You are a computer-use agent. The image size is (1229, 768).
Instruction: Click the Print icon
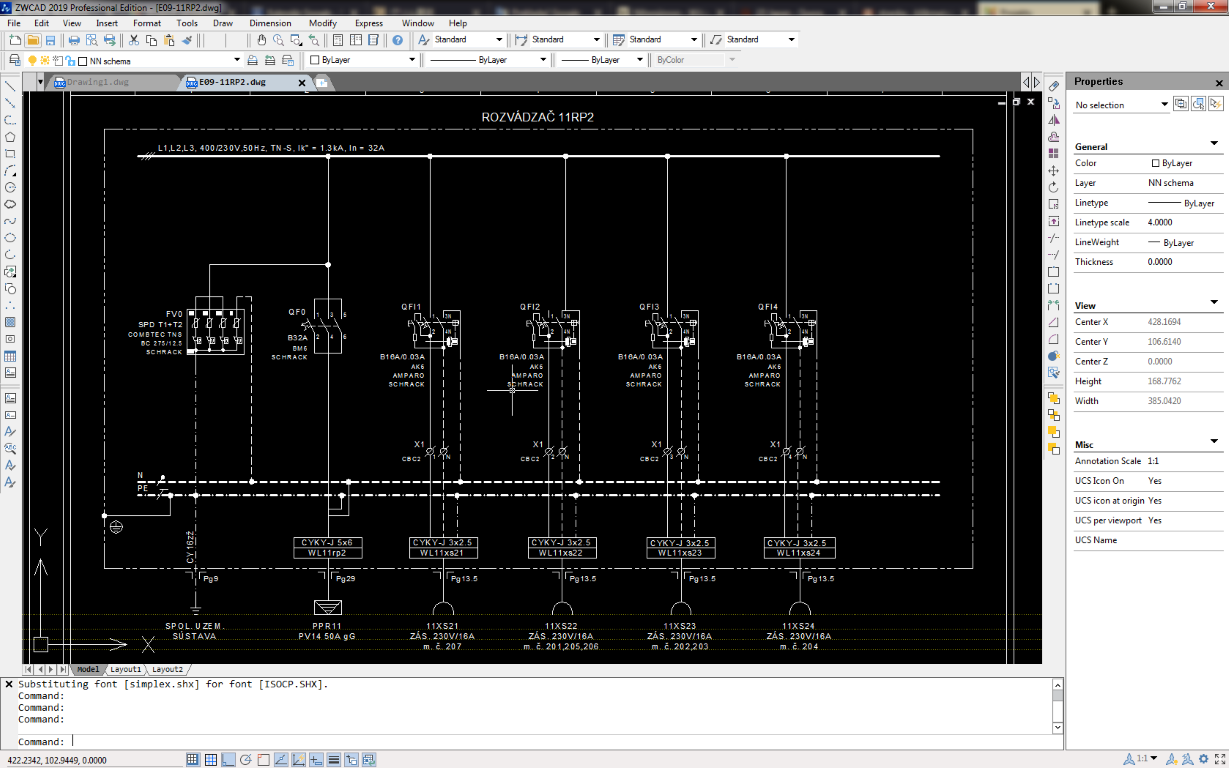(74, 40)
